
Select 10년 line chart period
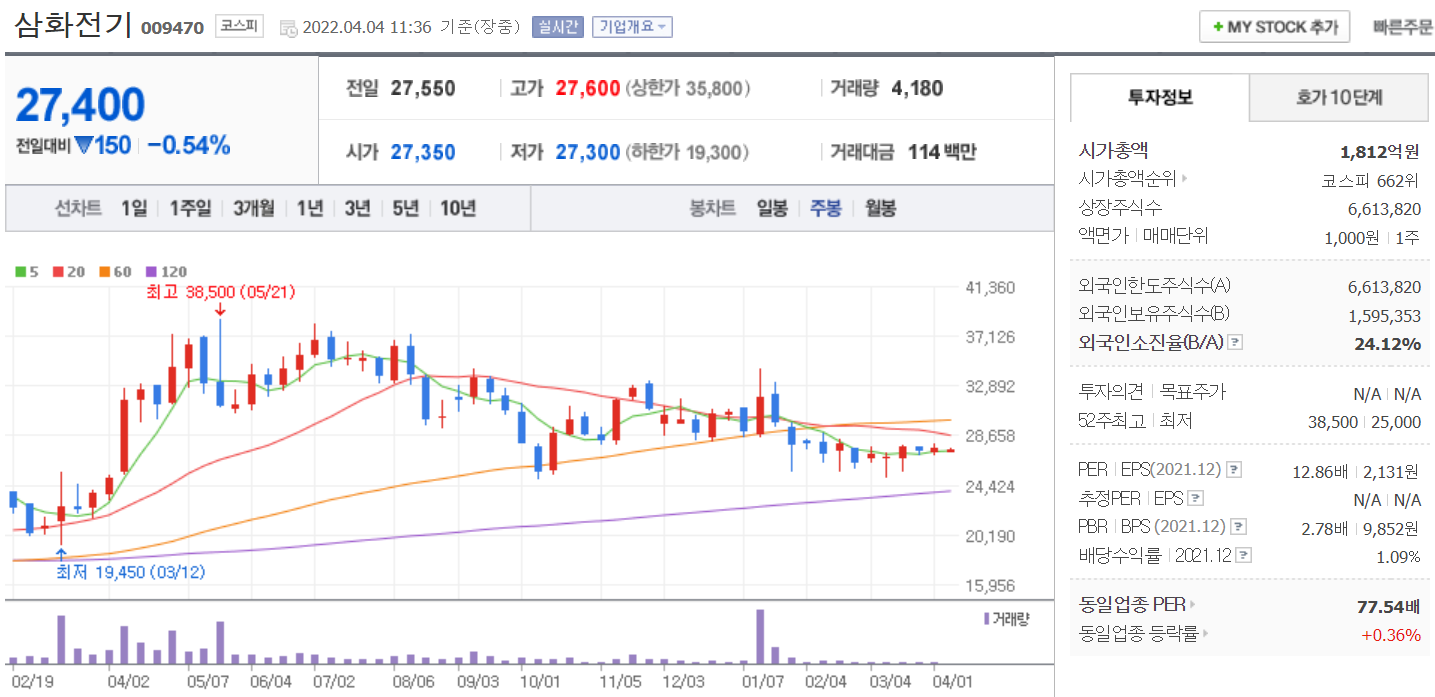(458, 208)
